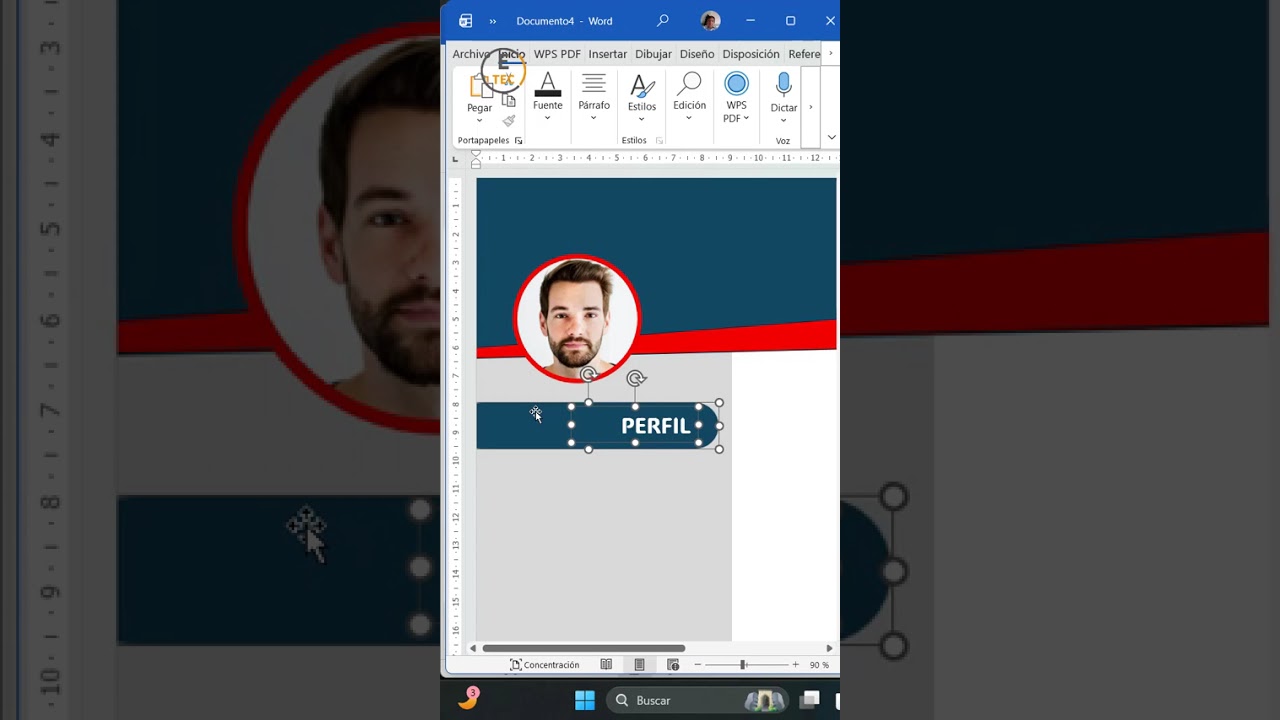Toggle Concentración focus mode
Viewport: 1280px width, 720px height.
point(545,665)
